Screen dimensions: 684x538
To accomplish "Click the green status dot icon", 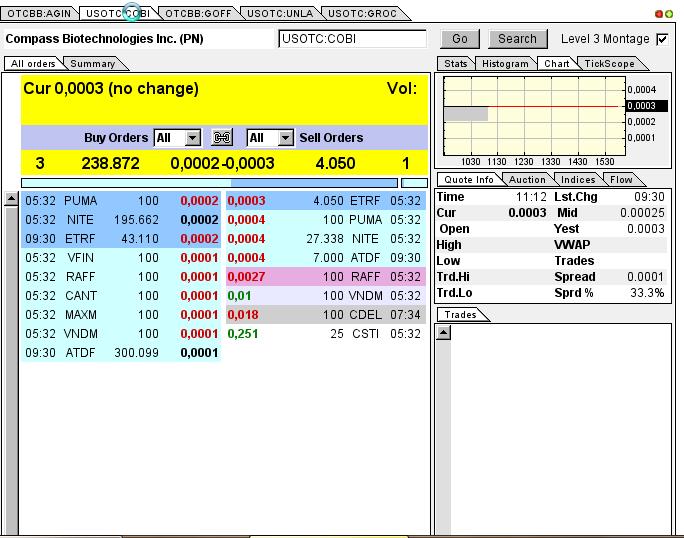I will pos(668,14).
